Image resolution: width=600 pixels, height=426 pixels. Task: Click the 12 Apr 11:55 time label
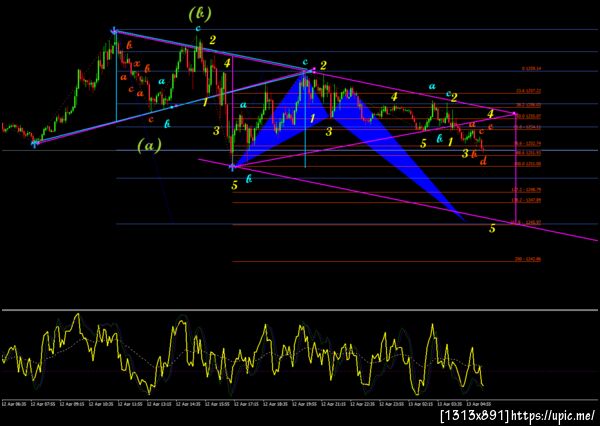pyautogui.click(x=129, y=404)
